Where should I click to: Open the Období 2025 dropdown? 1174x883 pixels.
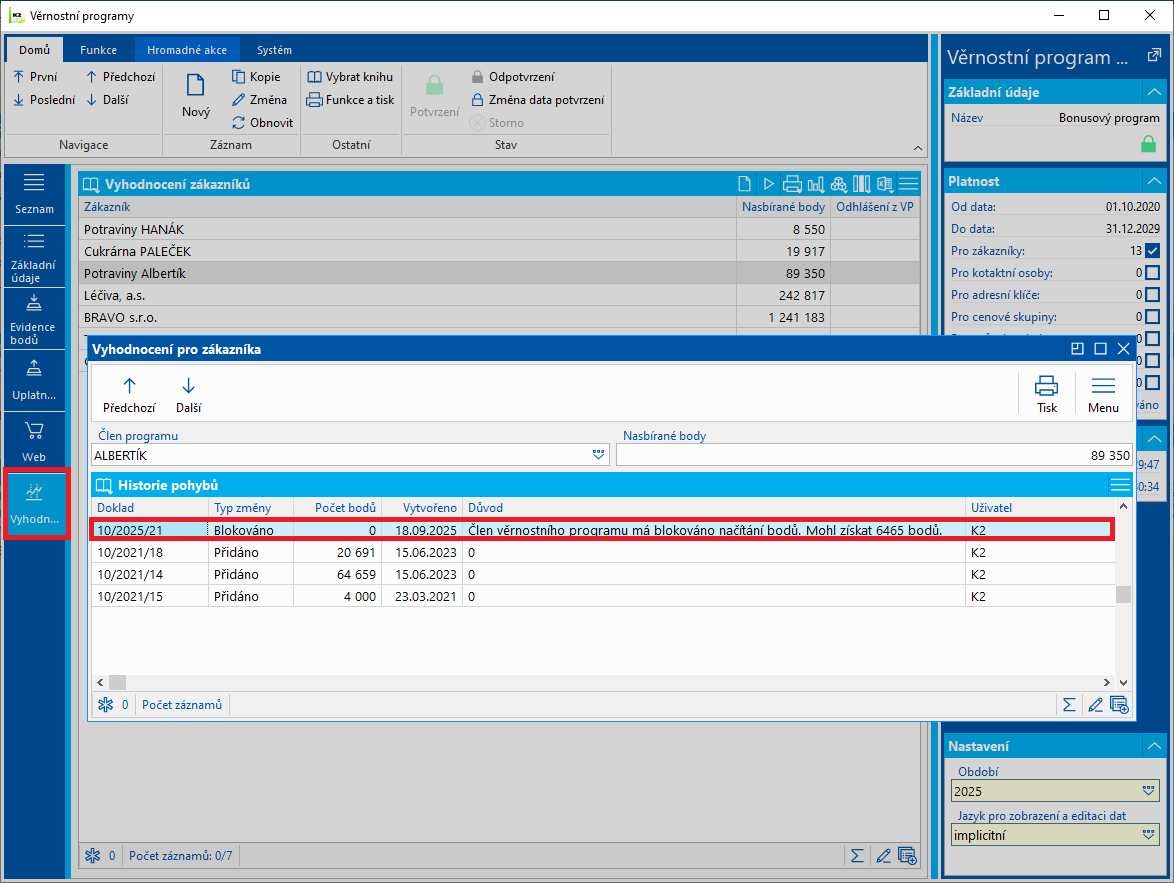(1149, 791)
